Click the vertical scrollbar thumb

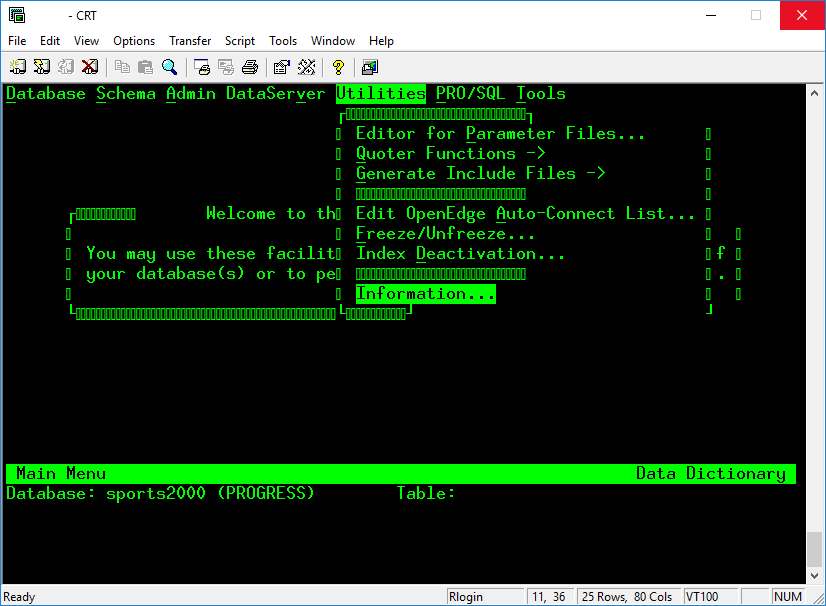pos(815,549)
